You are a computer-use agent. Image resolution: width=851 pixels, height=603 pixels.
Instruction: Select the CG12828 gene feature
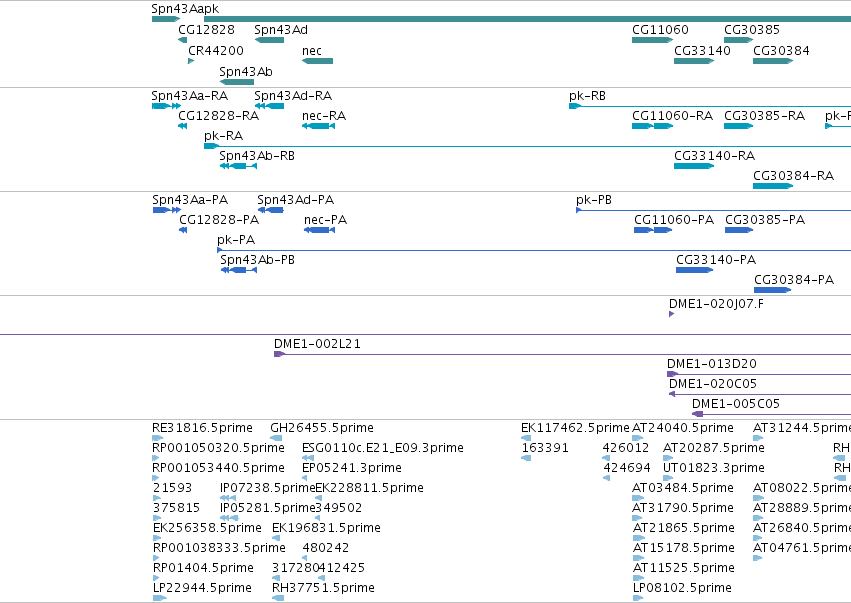(x=182, y=40)
